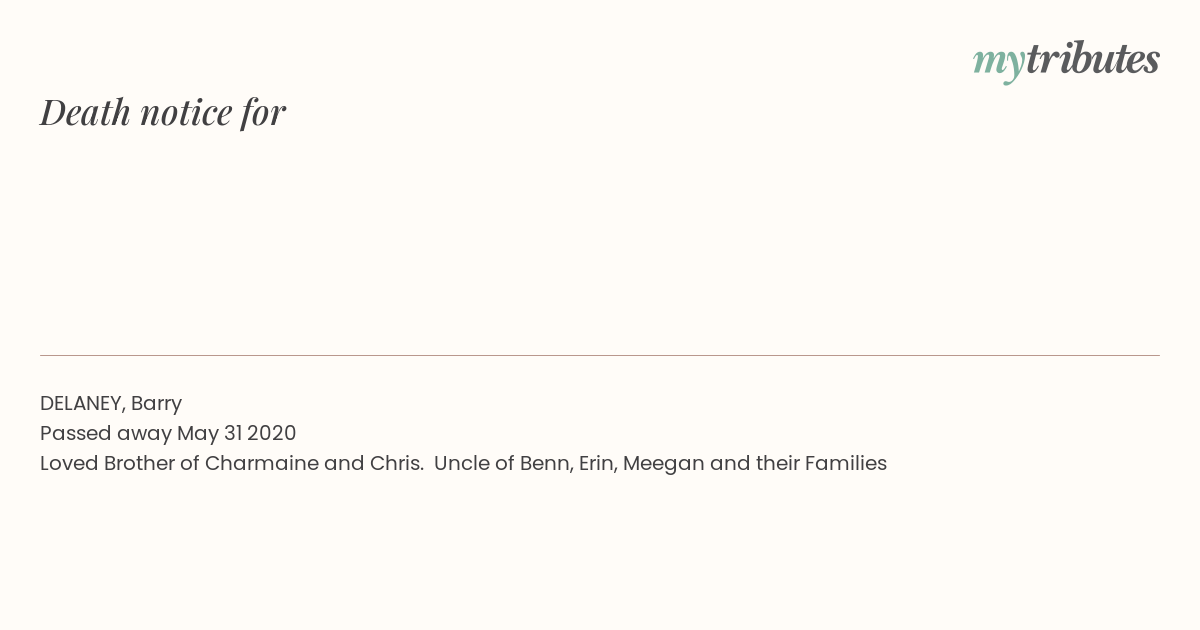Click the words 'Loved Brother of'
The width and height of the screenshot is (1200, 630).
click(120, 464)
